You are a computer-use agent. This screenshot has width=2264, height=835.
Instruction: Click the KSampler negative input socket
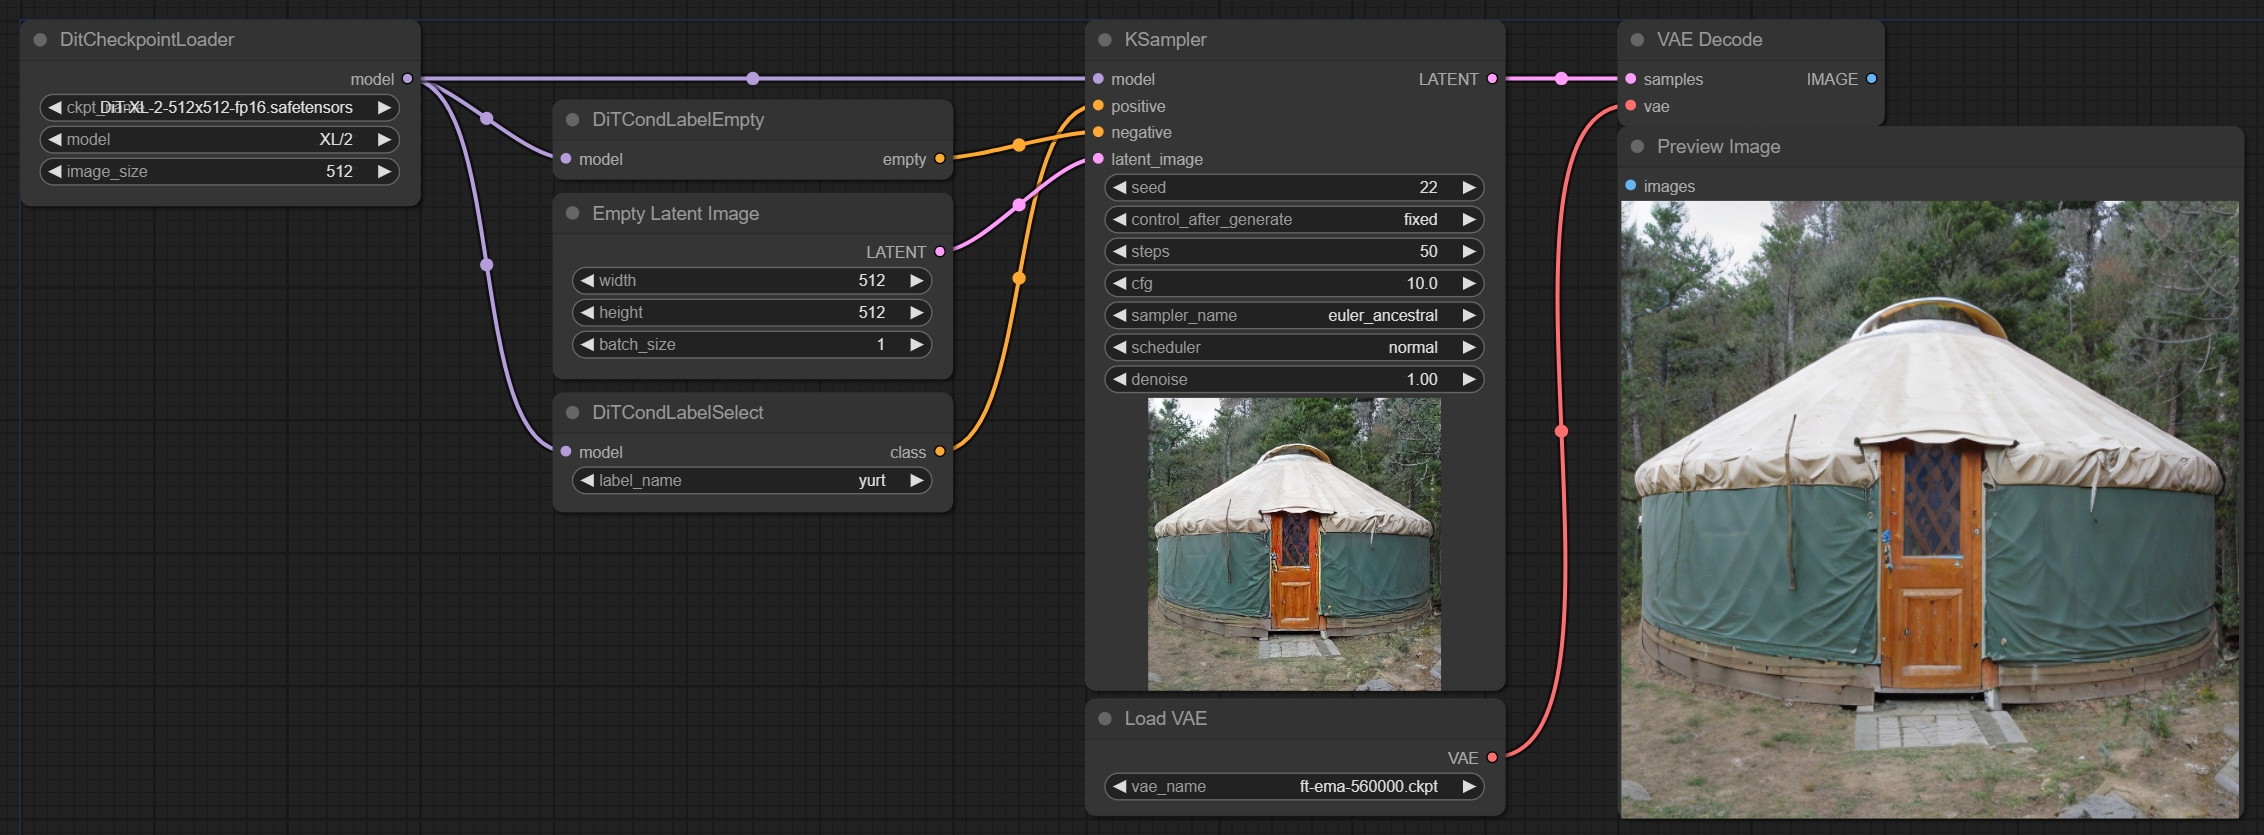tap(1098, 132)
